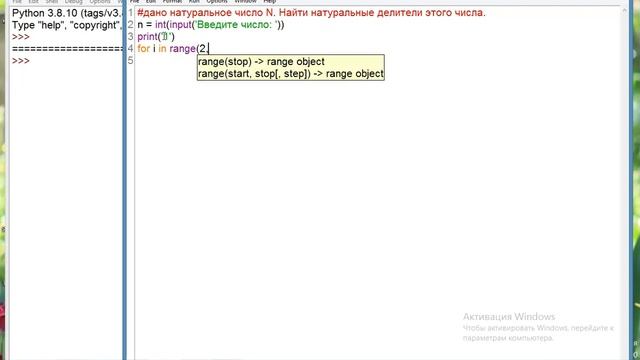Click line number 2 in the editor gutter
Screen dimensions: 640x360
[131, 24]
